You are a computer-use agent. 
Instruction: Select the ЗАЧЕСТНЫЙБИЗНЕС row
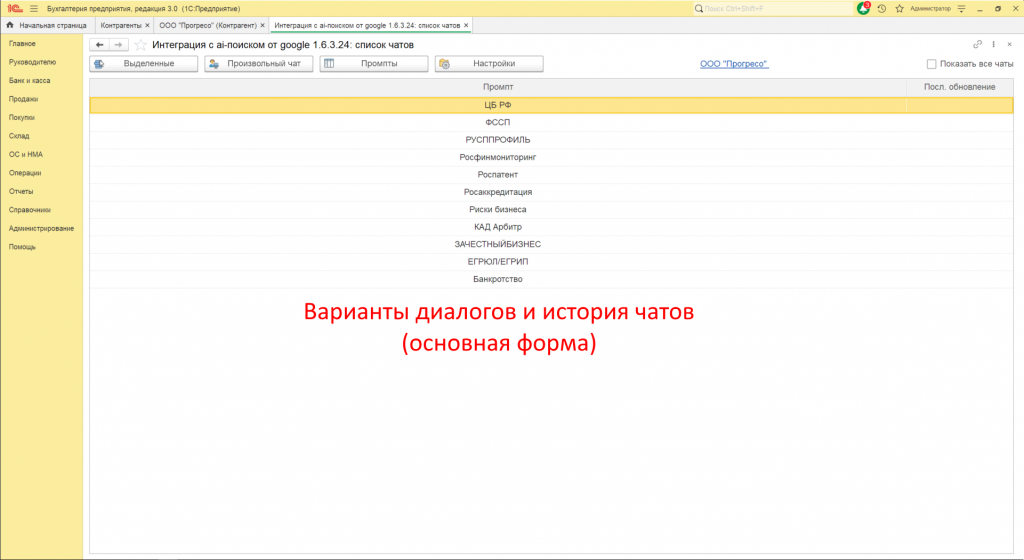[551, 244]
